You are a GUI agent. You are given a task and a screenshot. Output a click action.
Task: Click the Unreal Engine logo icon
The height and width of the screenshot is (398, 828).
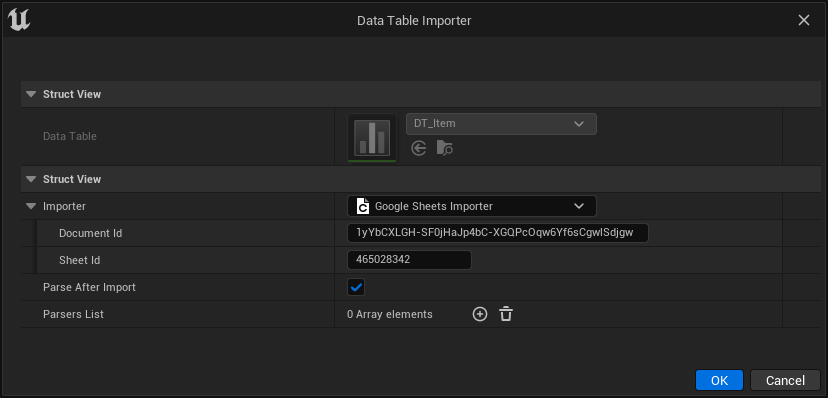click(20, 20)
